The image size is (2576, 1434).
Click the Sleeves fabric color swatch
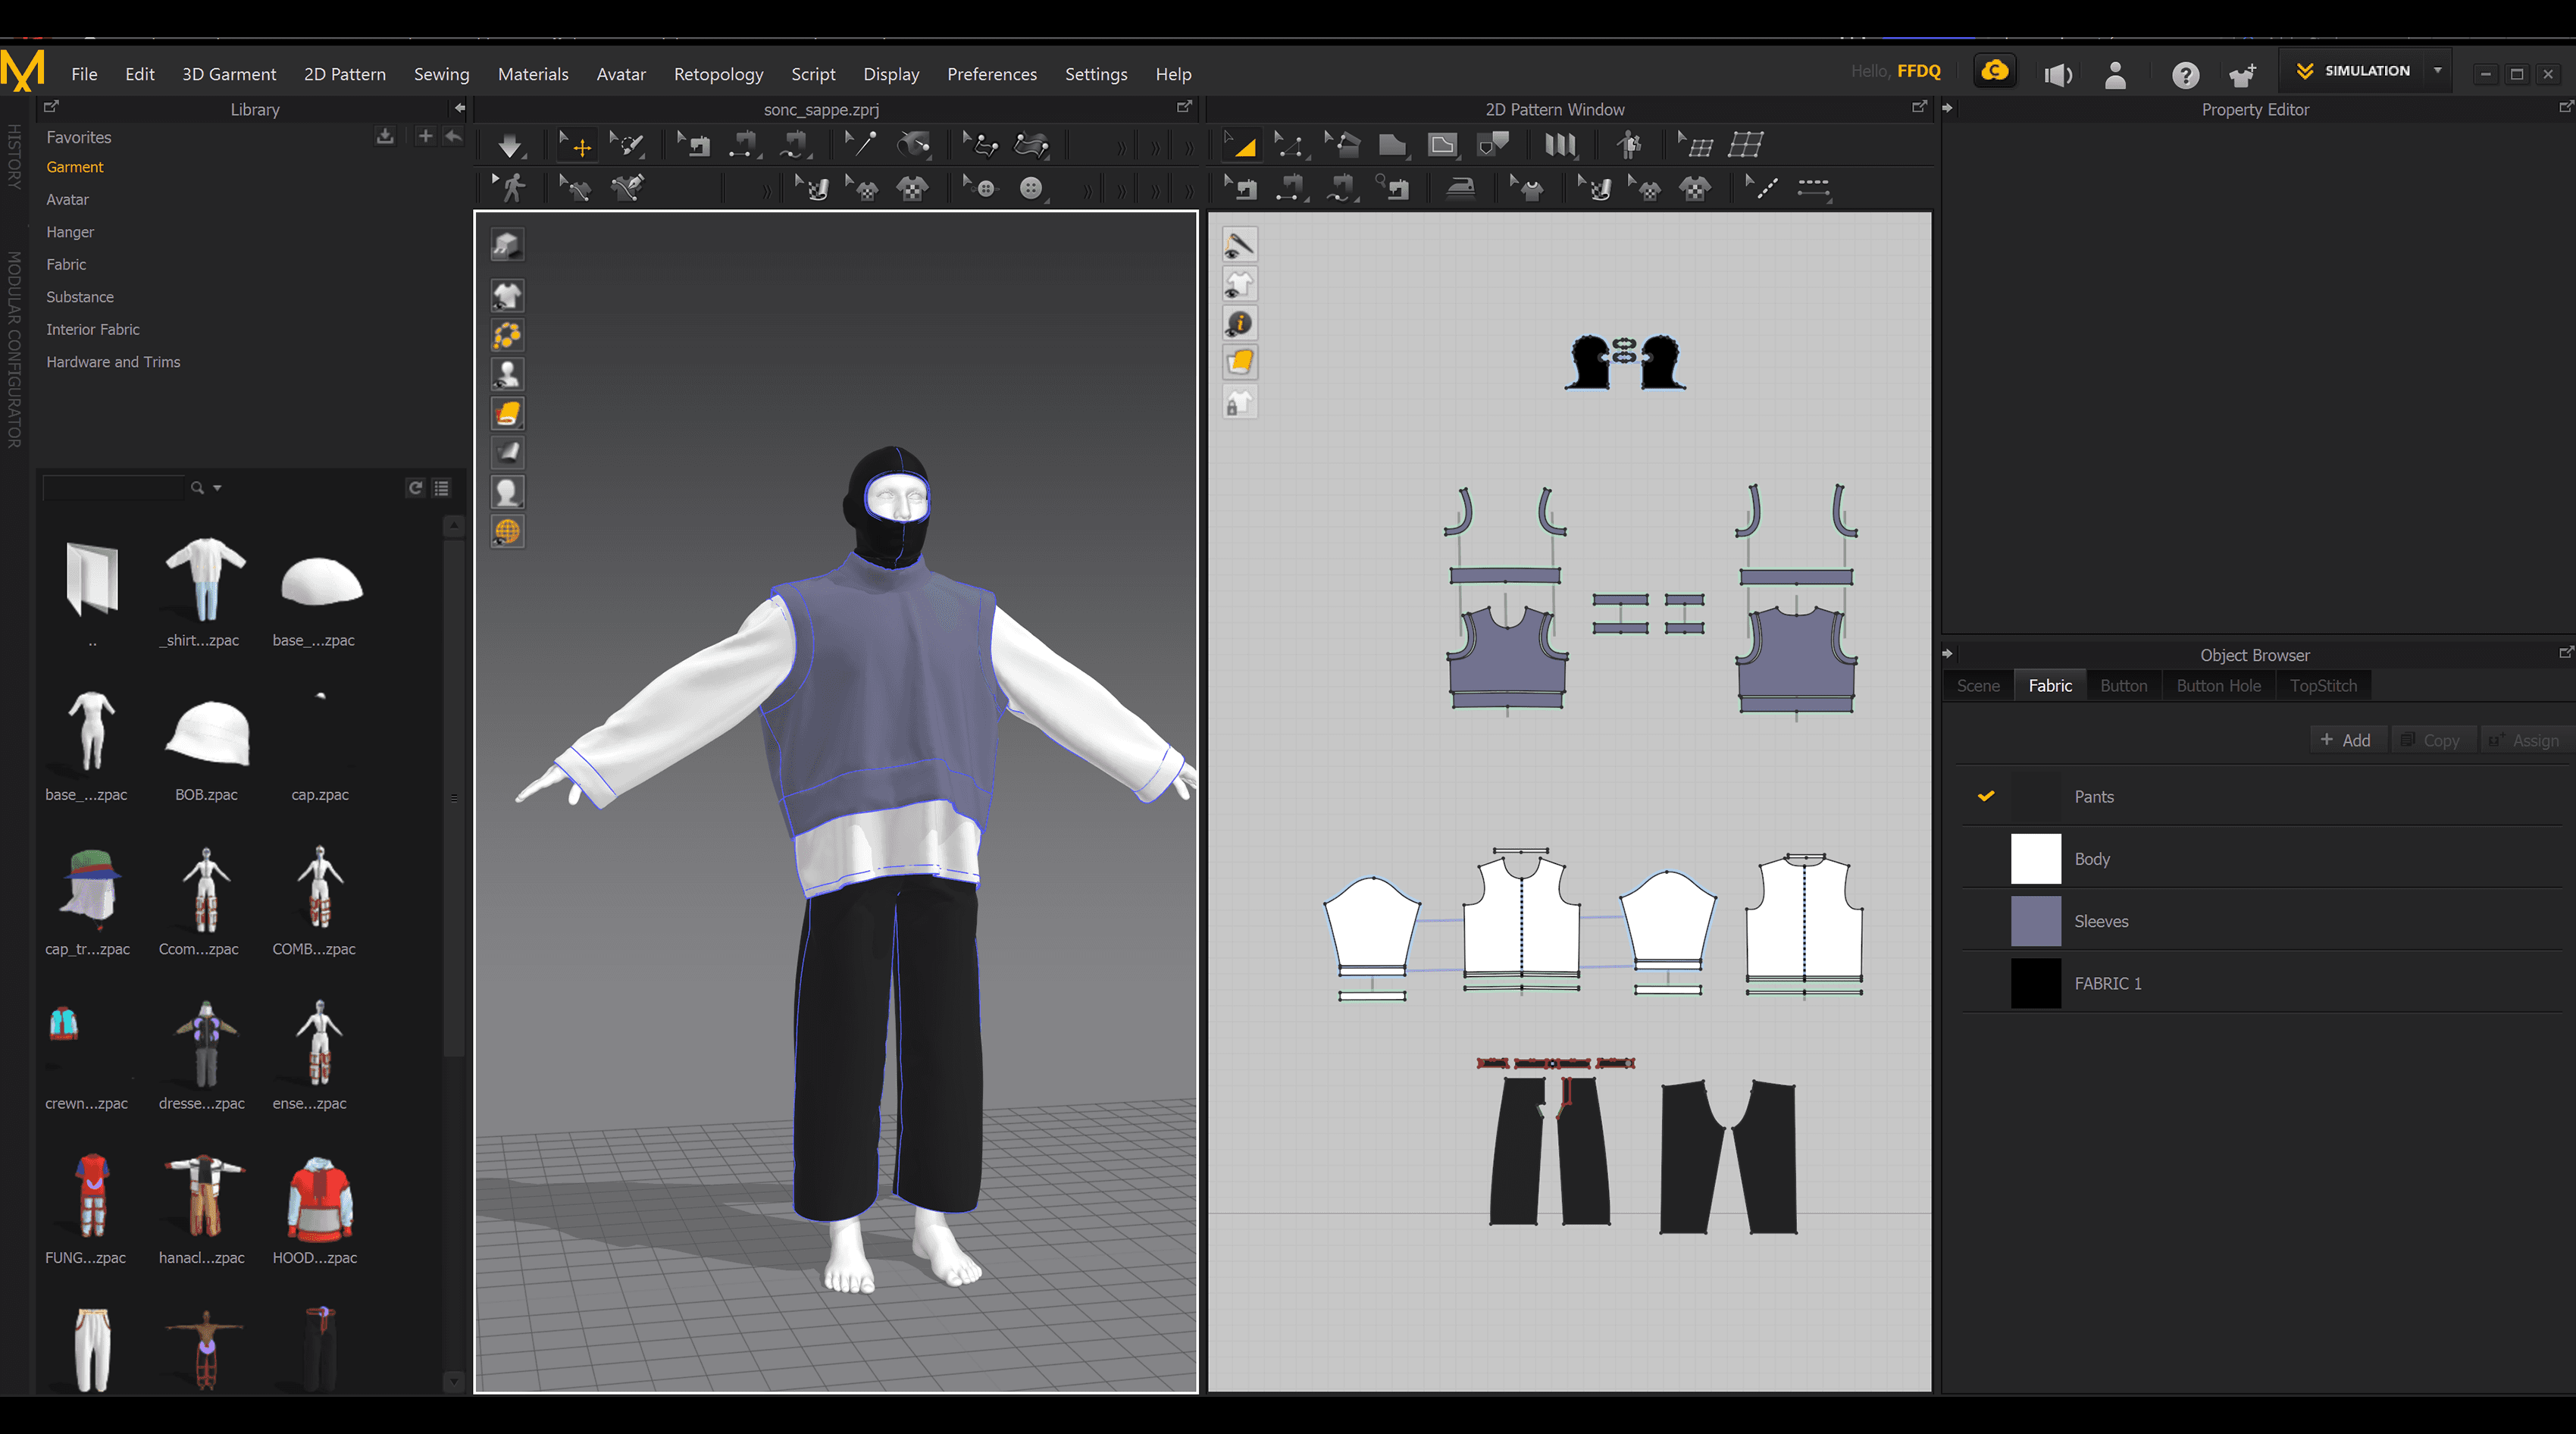pos(2035,921)
